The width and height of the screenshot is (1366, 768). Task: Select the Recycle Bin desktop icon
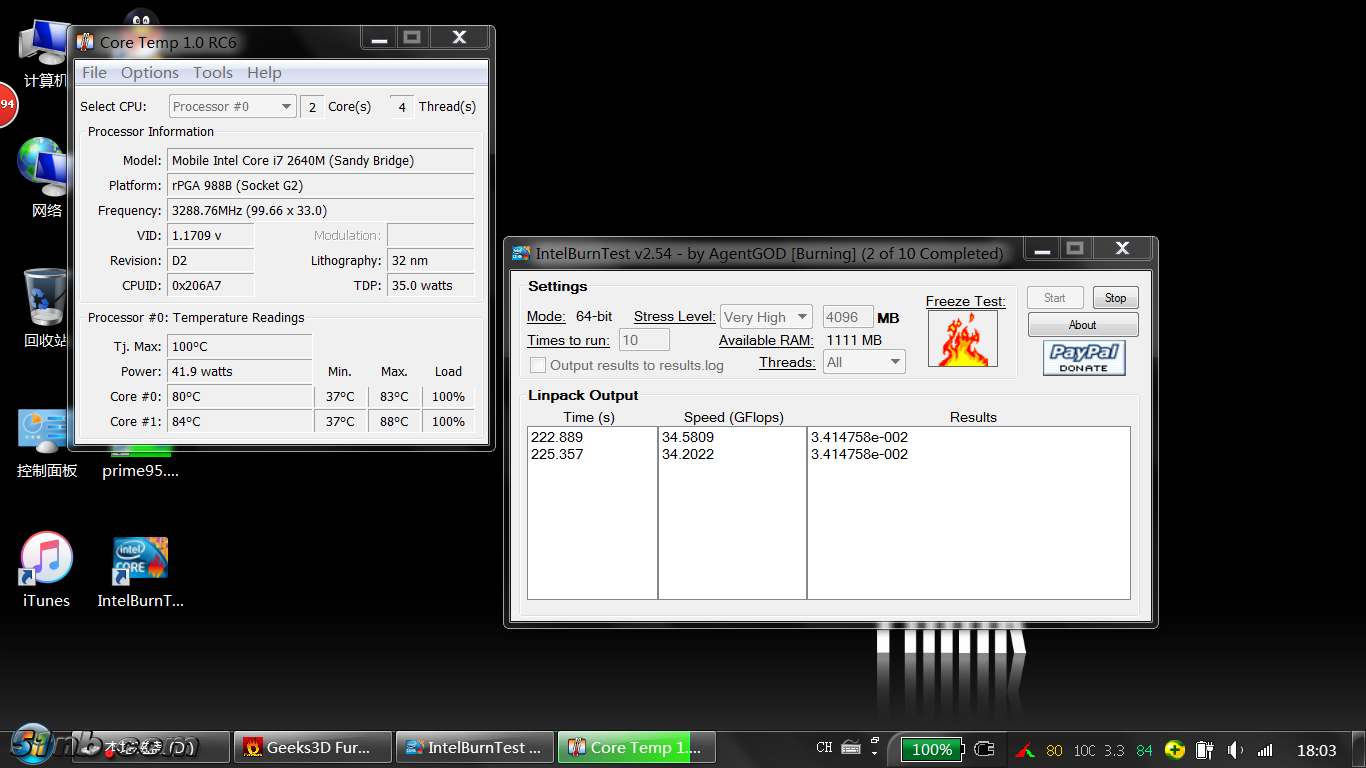pos(45,298)
